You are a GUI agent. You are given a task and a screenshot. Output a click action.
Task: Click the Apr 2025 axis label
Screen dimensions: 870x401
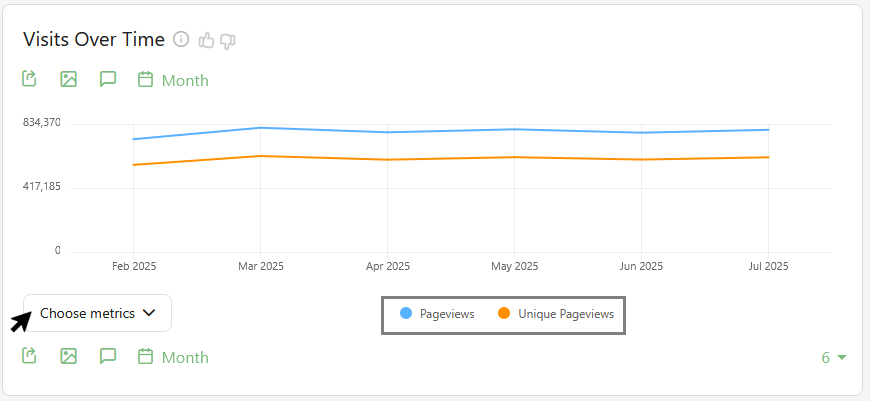coord(388,266)
